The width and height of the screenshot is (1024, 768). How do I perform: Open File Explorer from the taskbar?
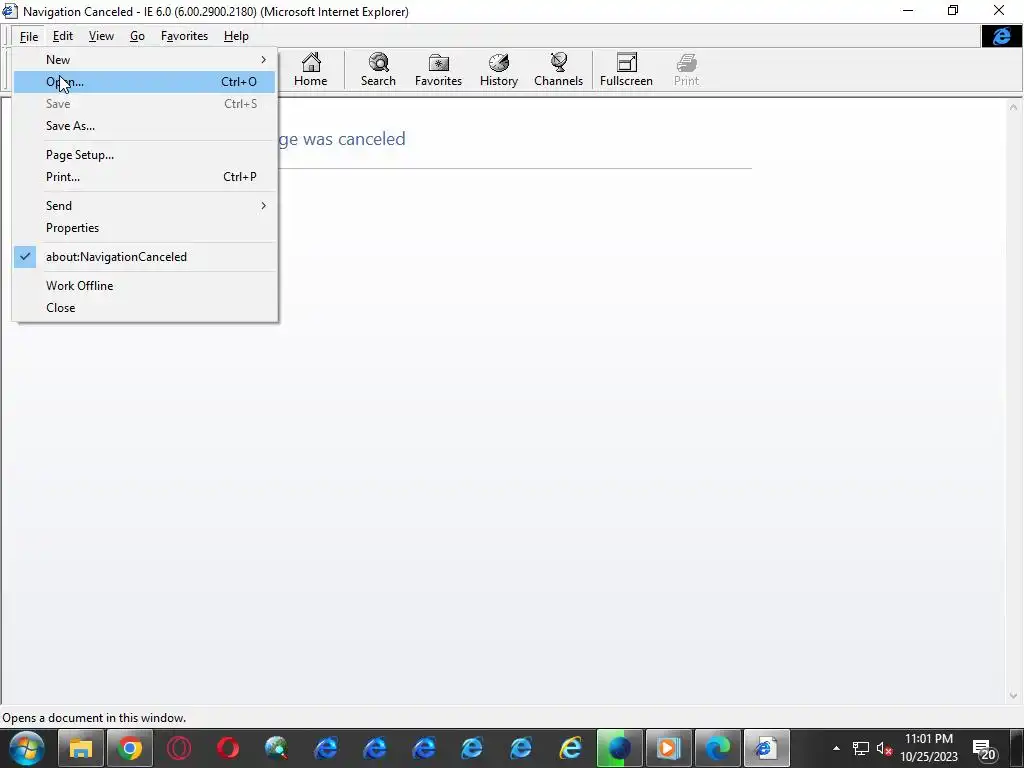[x=81, y=748]
